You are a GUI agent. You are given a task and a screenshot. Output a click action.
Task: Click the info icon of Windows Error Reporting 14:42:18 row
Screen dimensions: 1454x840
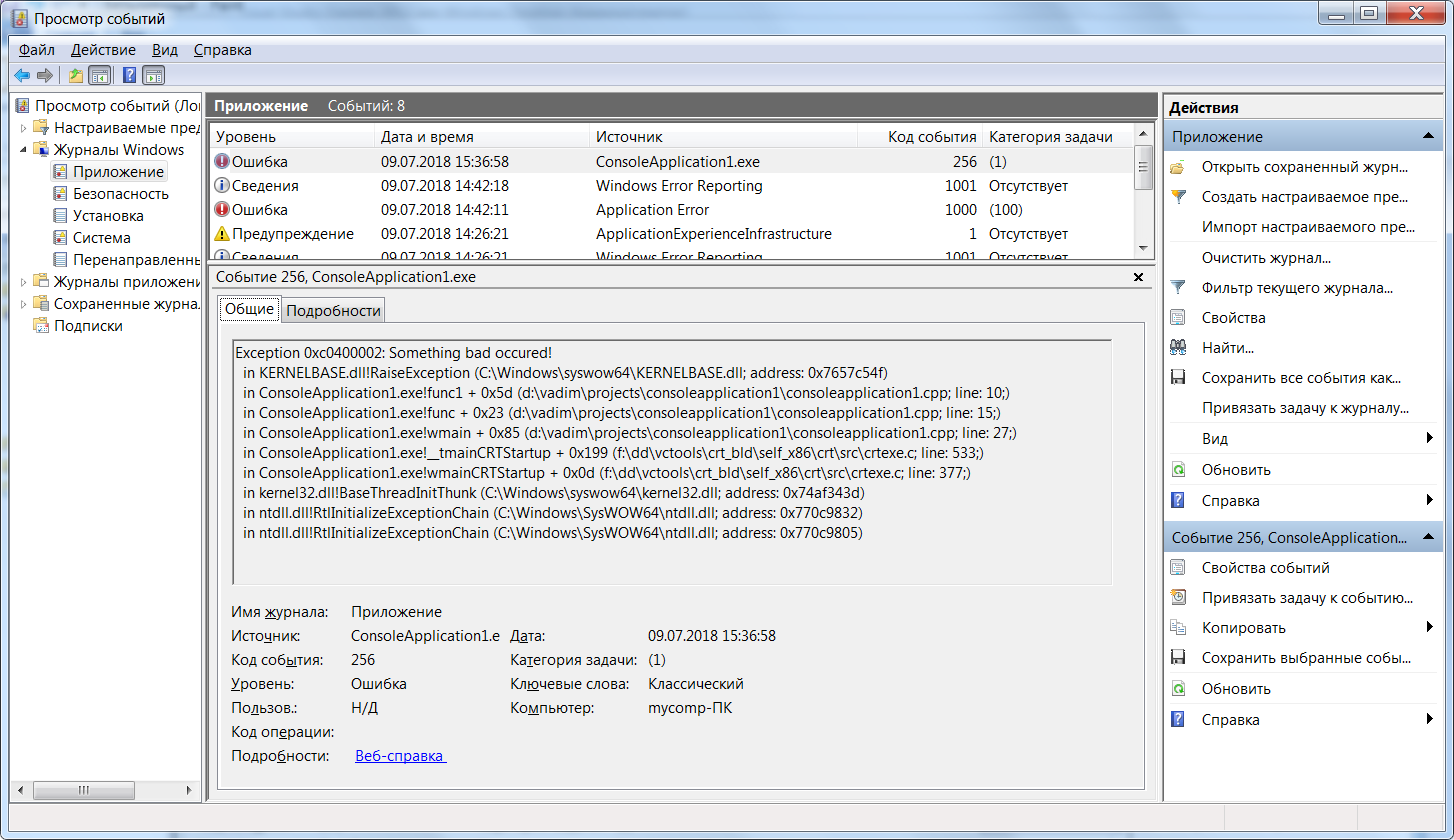[x=222, y=186]
